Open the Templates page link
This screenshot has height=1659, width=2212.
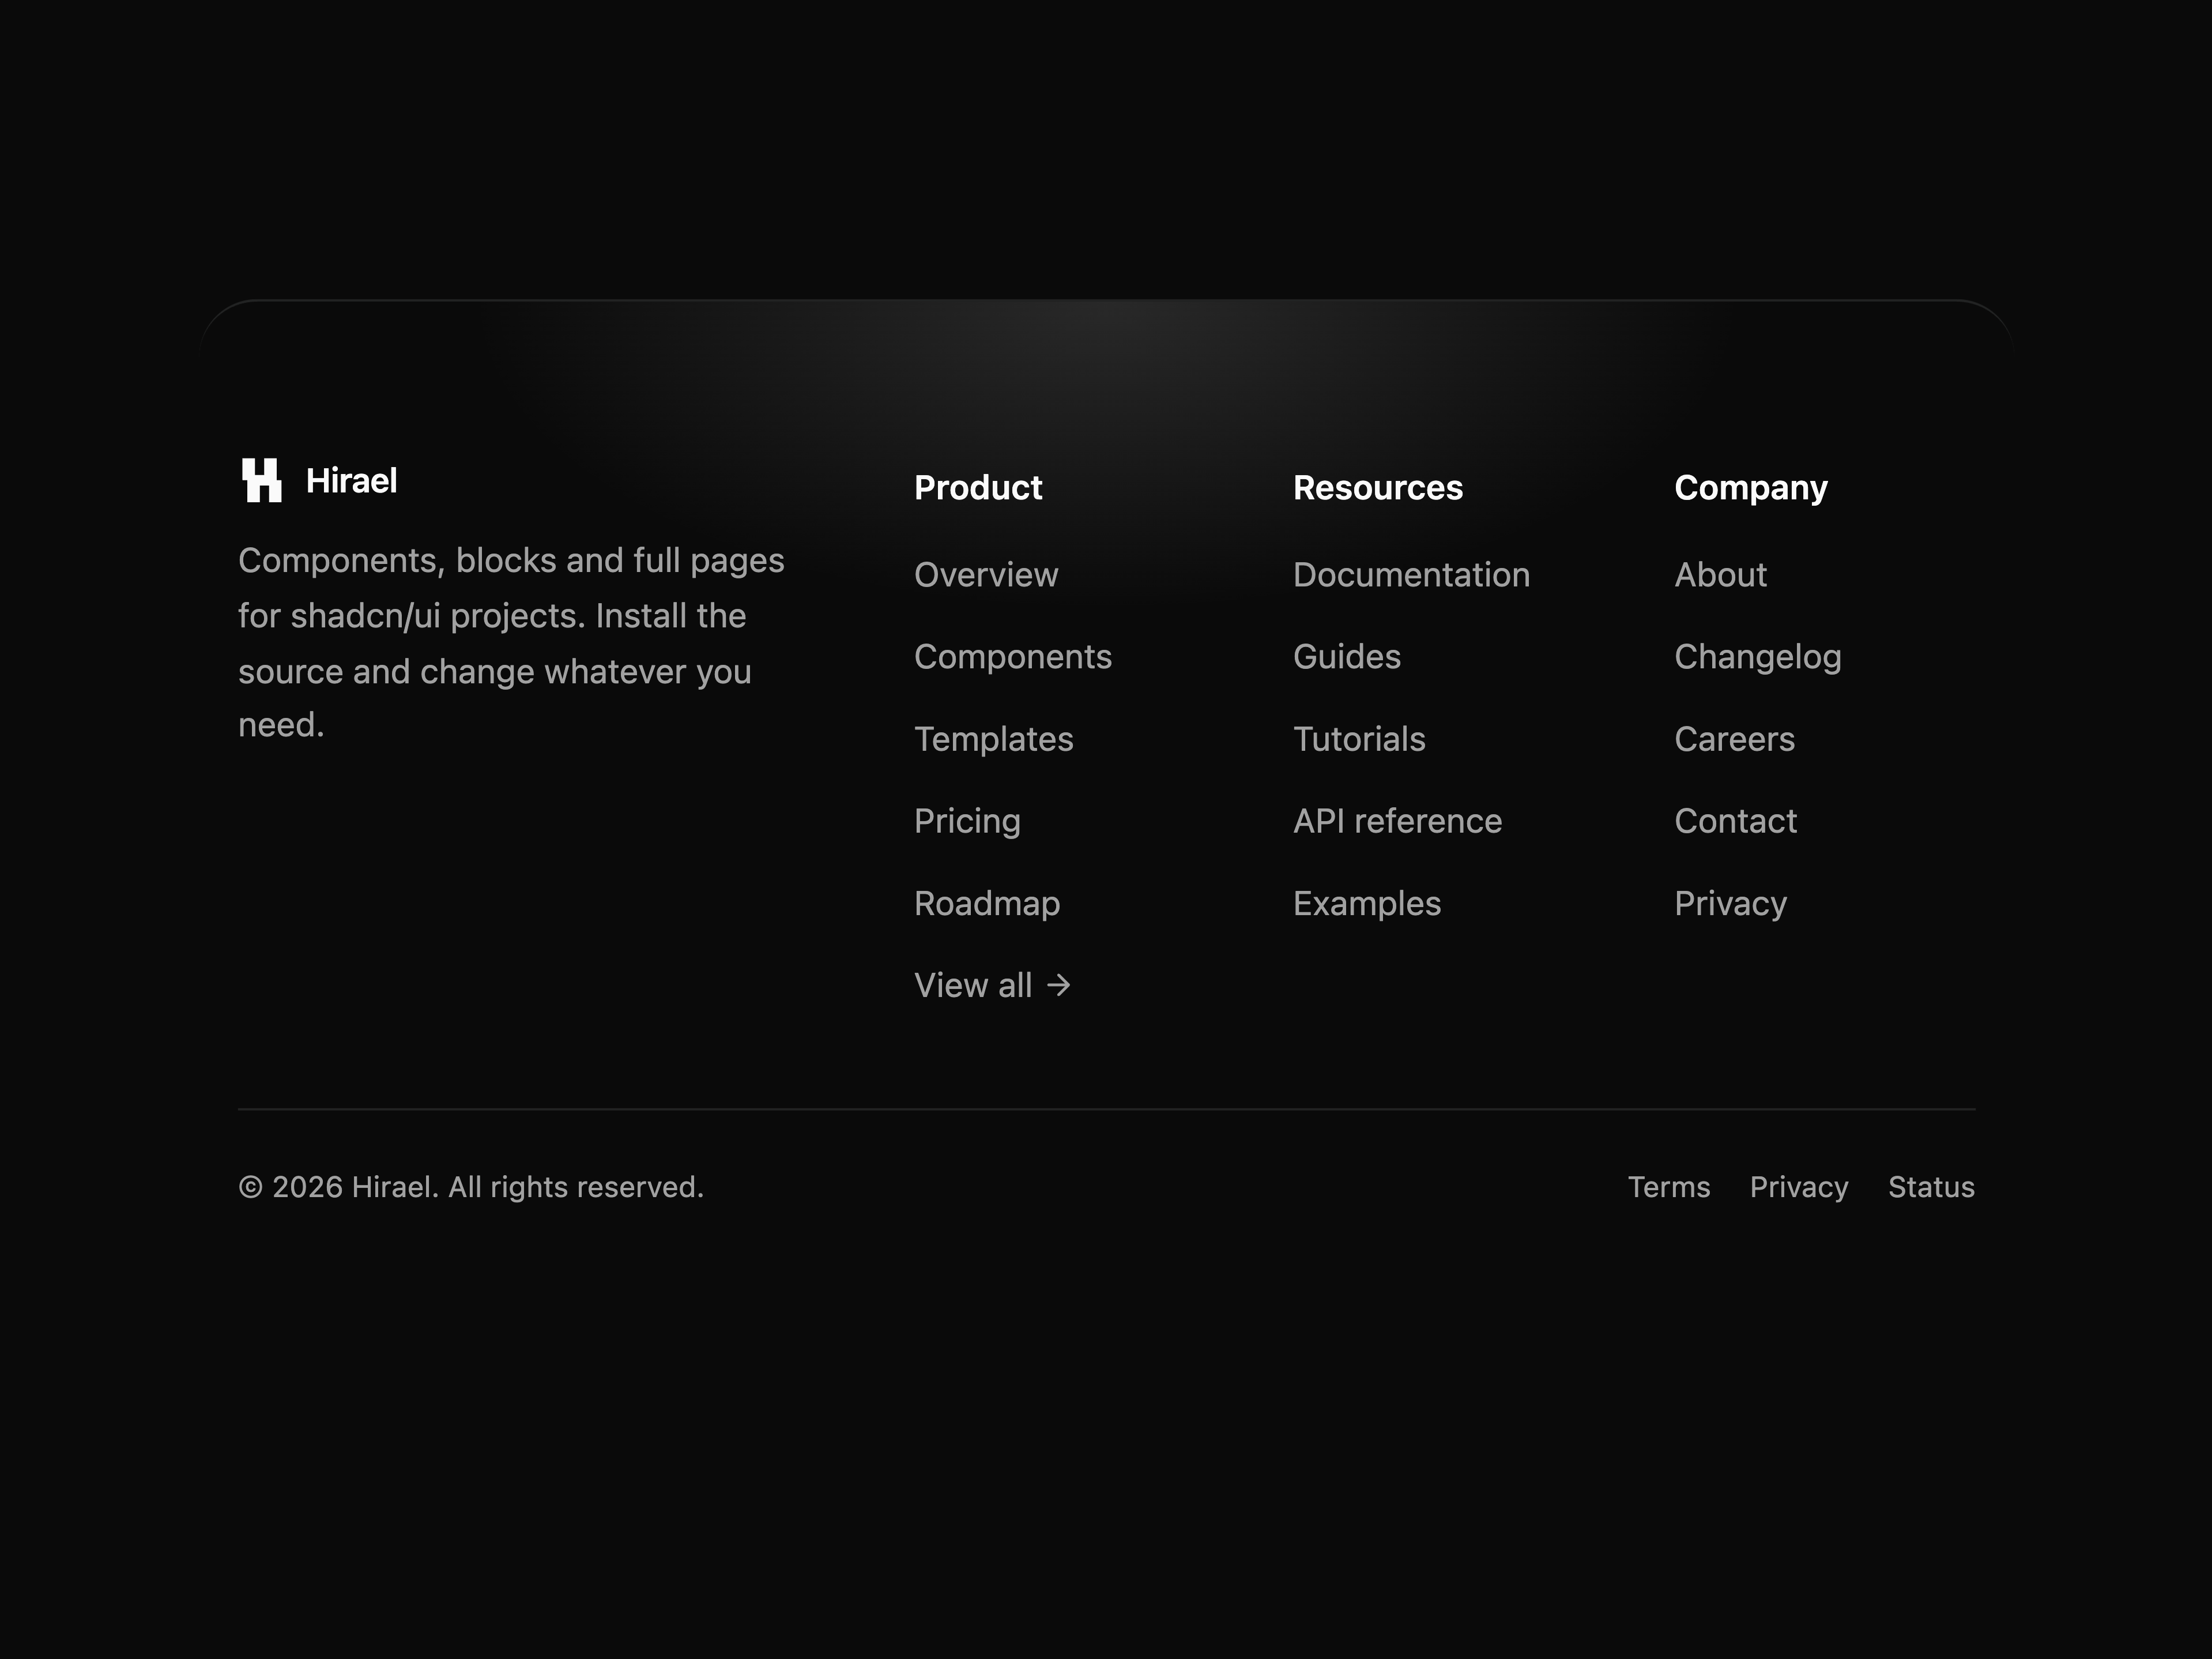click(994, 739)
